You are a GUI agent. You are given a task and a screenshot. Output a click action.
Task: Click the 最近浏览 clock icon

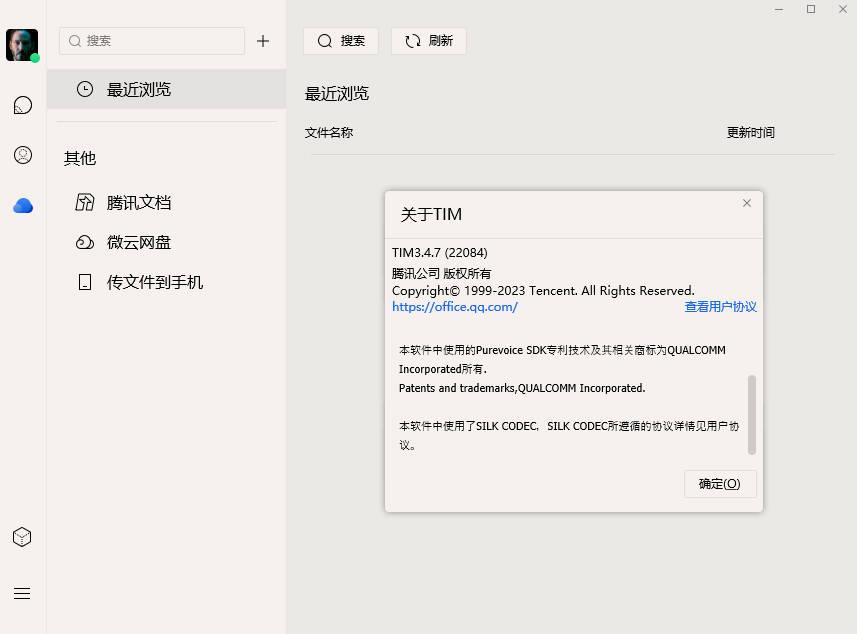point(85,89)
